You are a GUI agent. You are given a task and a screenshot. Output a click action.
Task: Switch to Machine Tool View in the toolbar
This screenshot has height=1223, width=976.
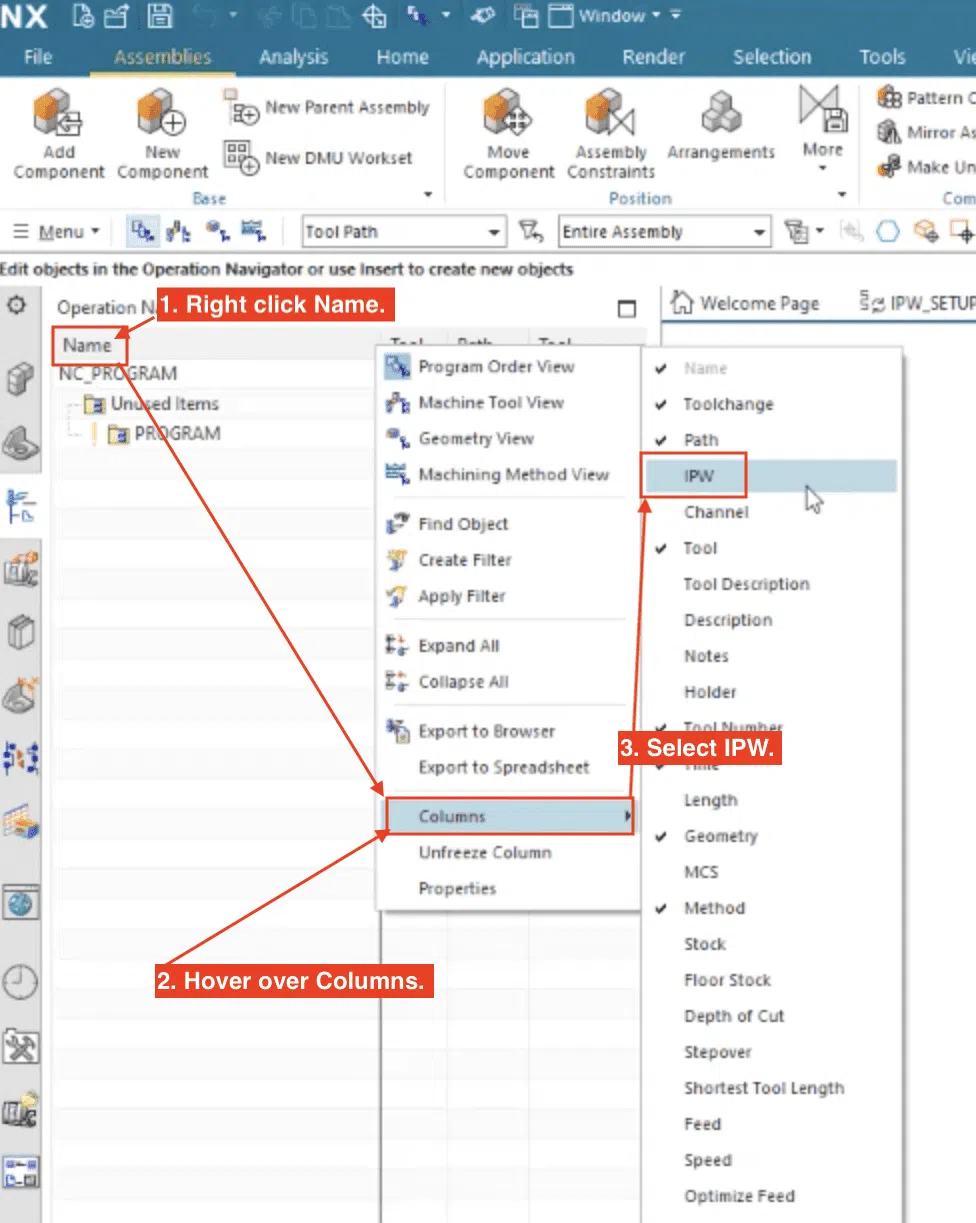tap(179, 232)
